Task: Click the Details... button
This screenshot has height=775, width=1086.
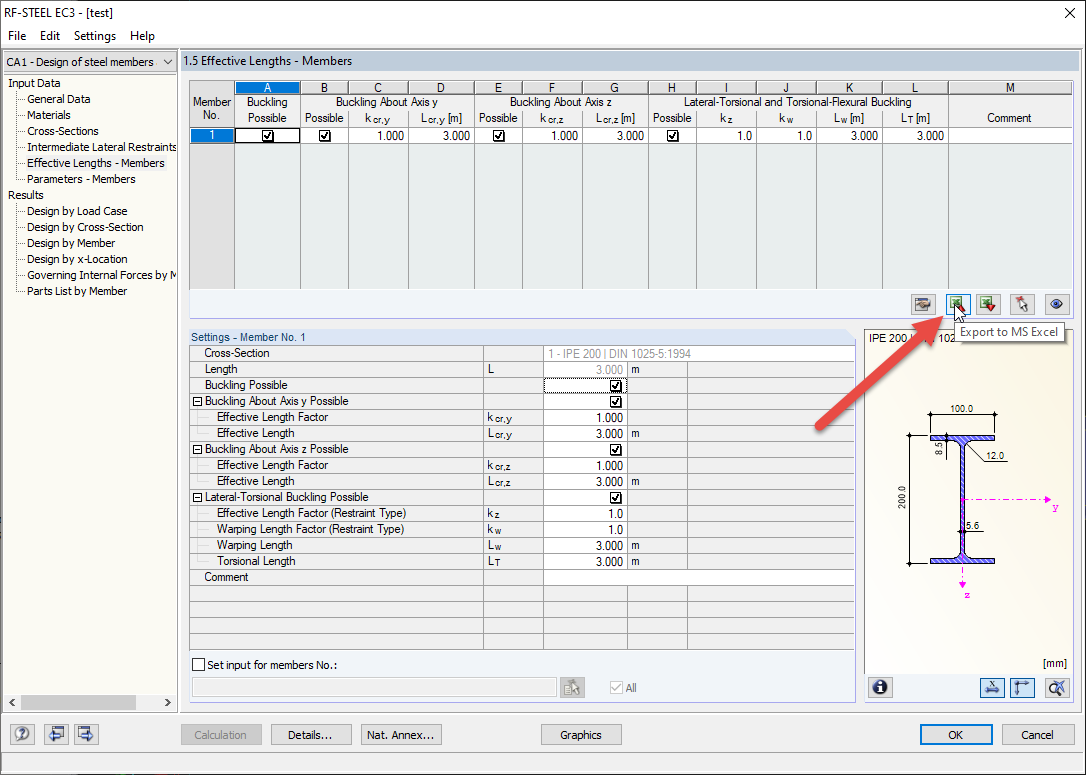Action: point(310,735)
